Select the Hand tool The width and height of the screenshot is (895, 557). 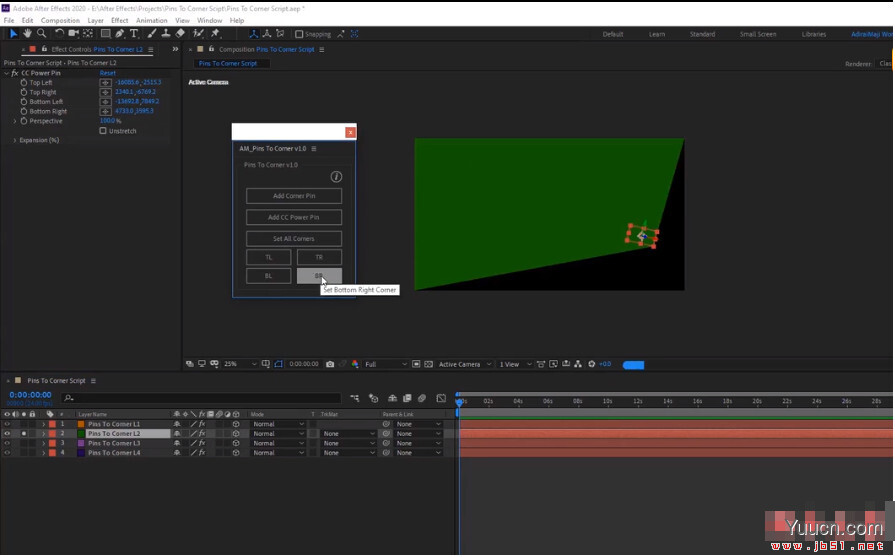[x=27, y=34]
